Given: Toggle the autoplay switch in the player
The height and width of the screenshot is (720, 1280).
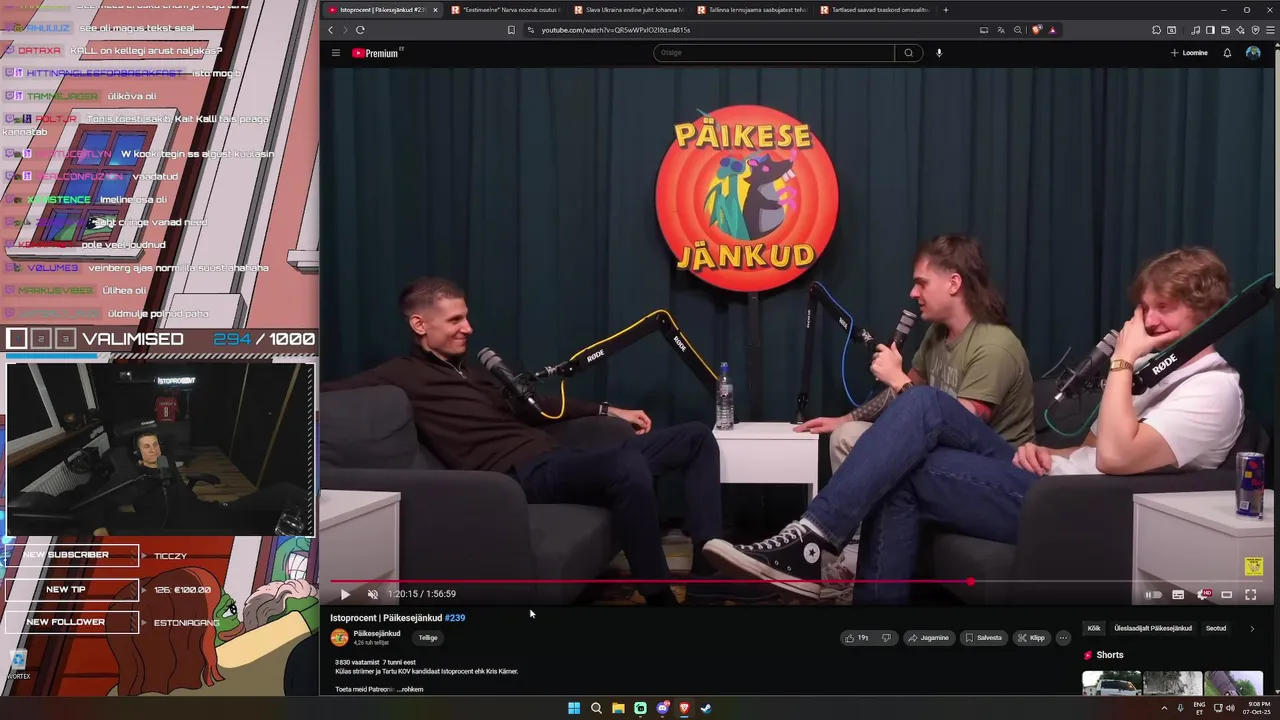Looking at the screenshot, I should [1153, 595].
